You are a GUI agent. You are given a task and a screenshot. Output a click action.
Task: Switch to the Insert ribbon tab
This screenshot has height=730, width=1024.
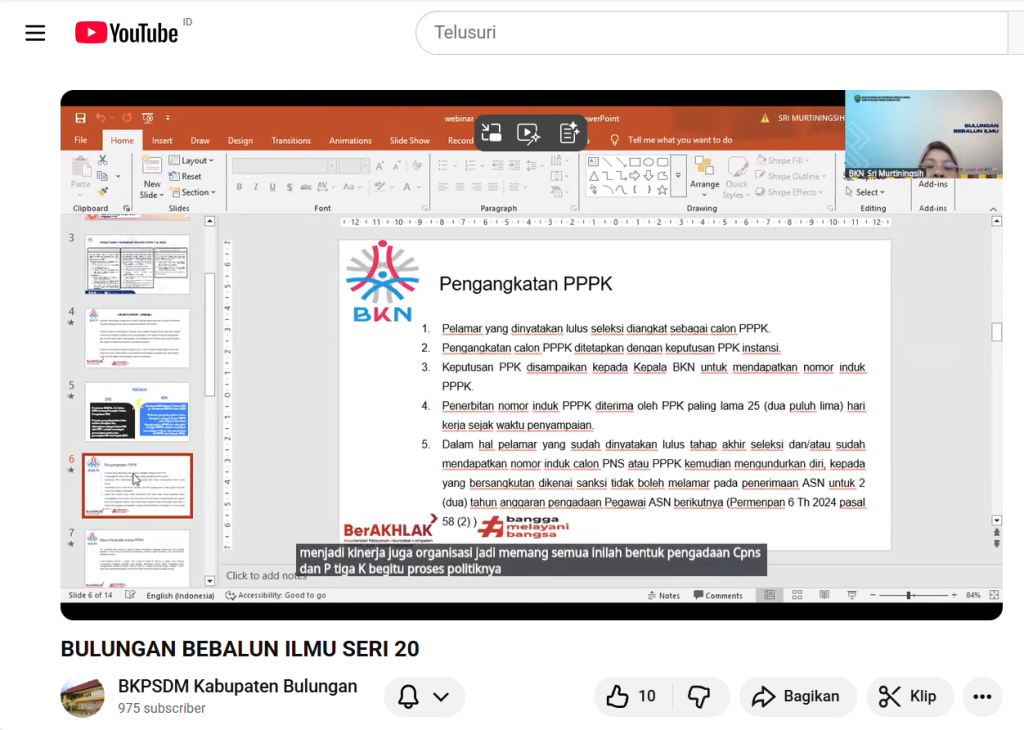tap(162, 141)
